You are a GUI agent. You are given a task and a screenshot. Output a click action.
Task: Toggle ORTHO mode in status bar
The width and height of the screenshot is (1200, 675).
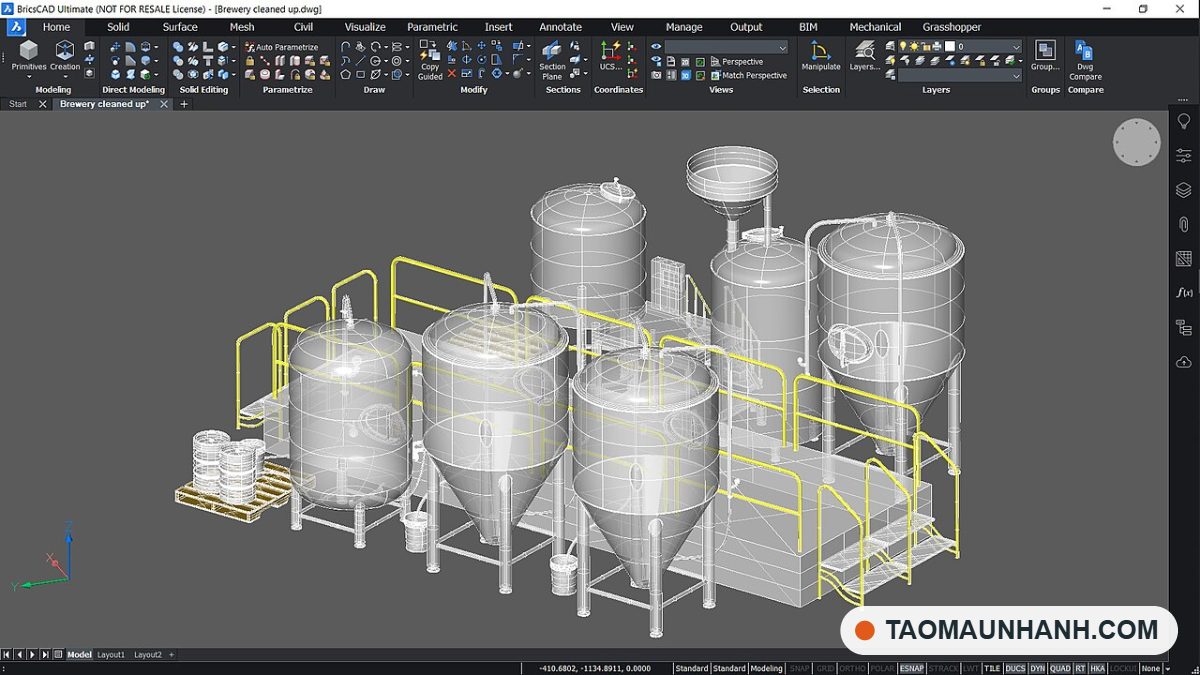852,668
